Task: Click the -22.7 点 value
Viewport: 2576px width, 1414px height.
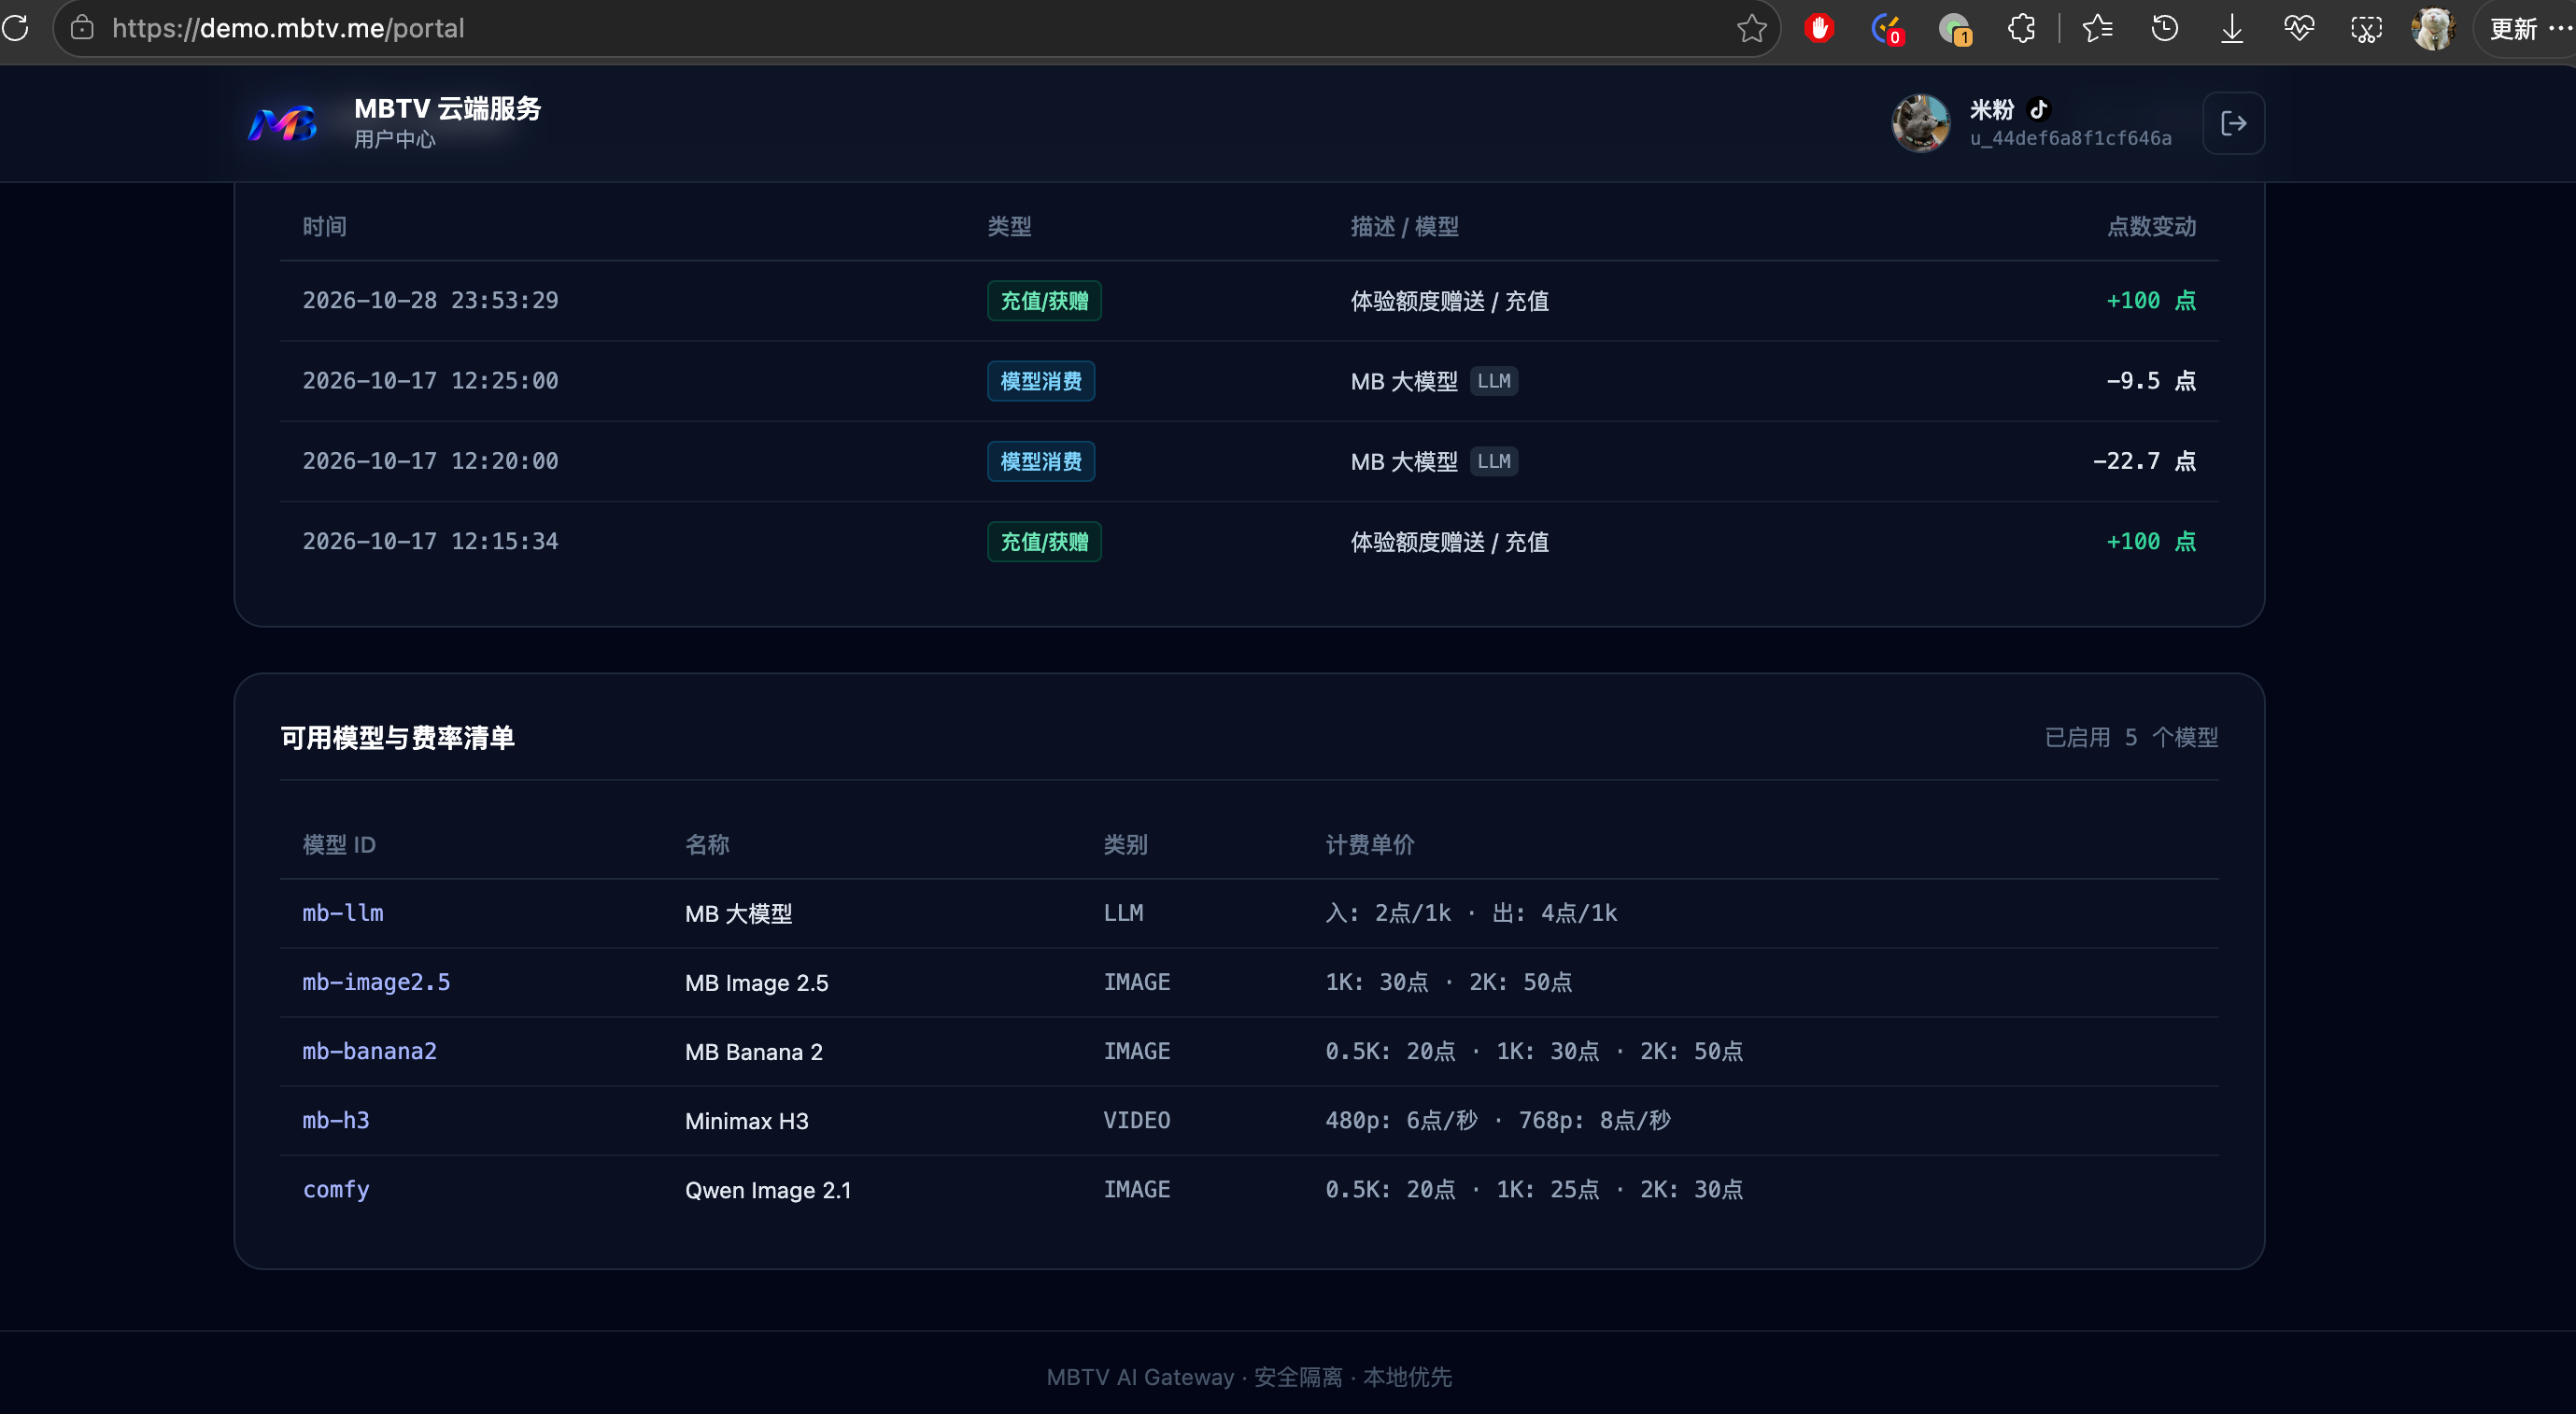Action: 2144,461
